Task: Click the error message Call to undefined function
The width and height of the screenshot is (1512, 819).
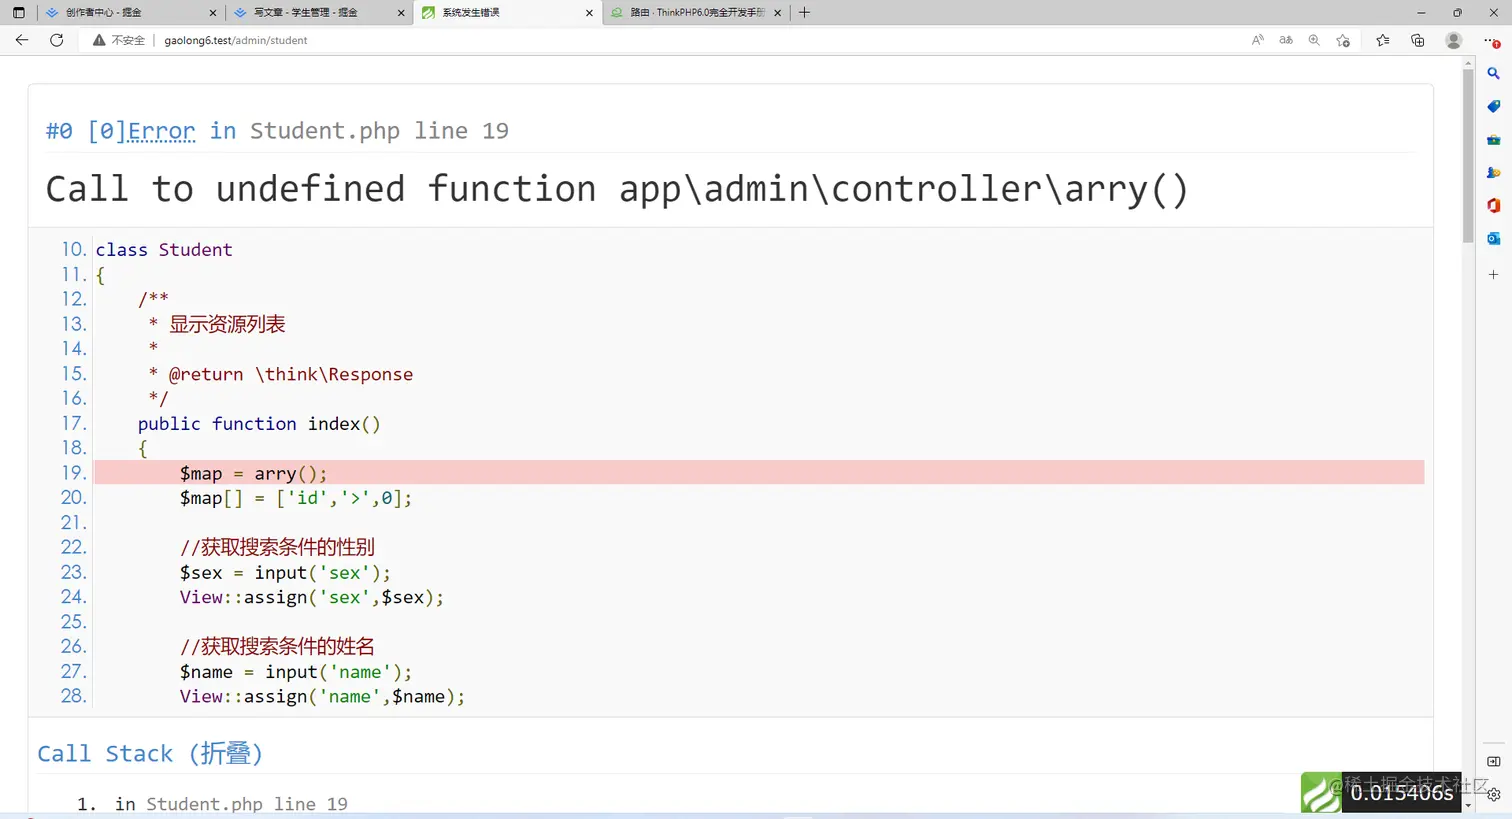Action: [x=616, y=189]
